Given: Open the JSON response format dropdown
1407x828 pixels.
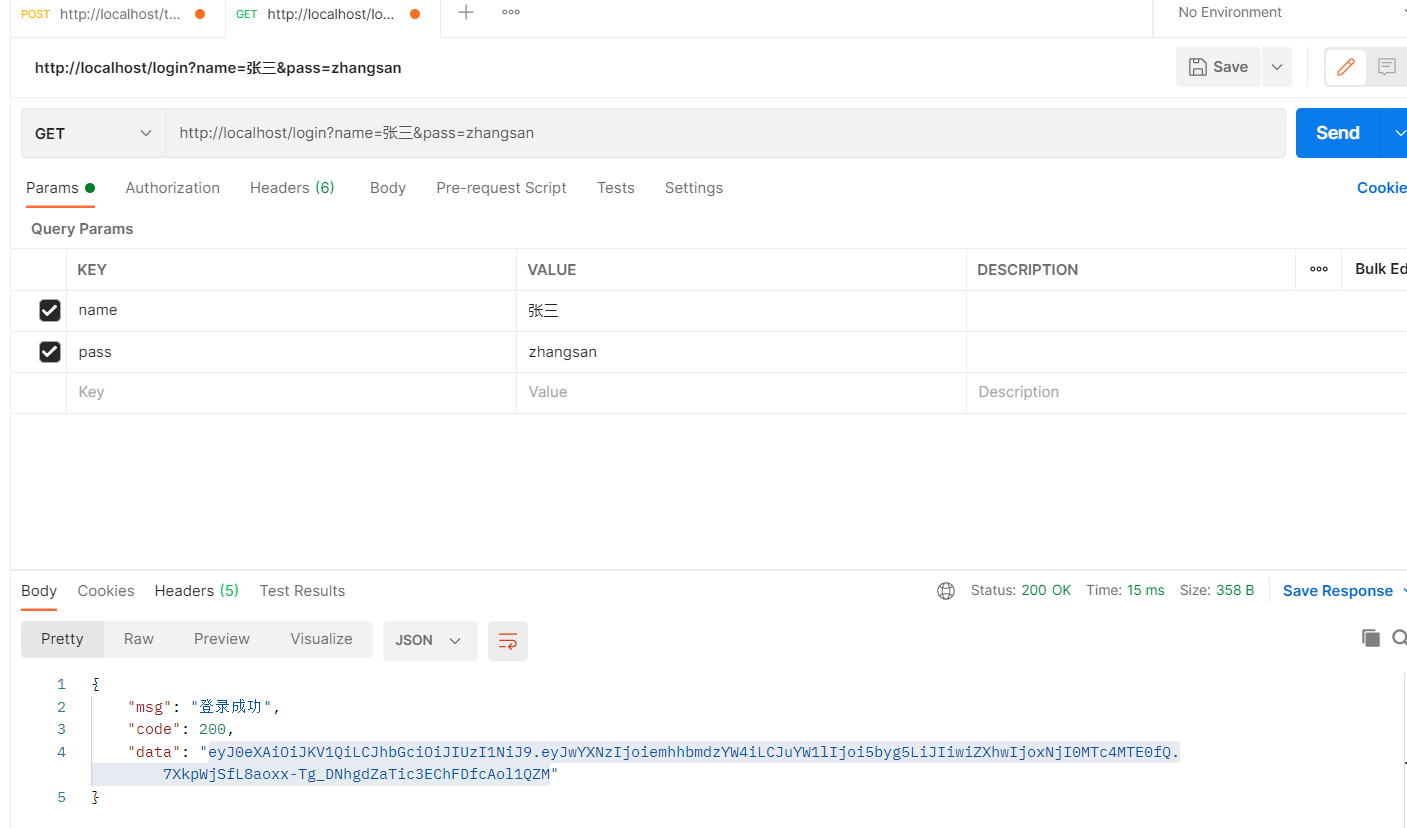Looking at the screenshot, I should pos(430,640).
